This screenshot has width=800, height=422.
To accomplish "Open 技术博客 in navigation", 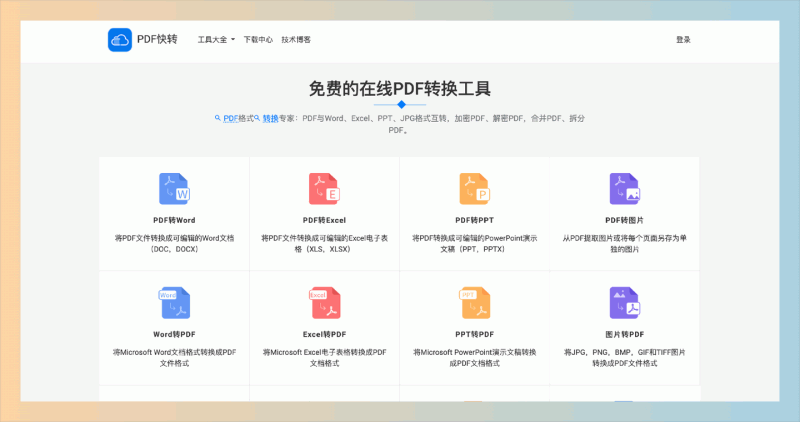I will click(296, 40).
